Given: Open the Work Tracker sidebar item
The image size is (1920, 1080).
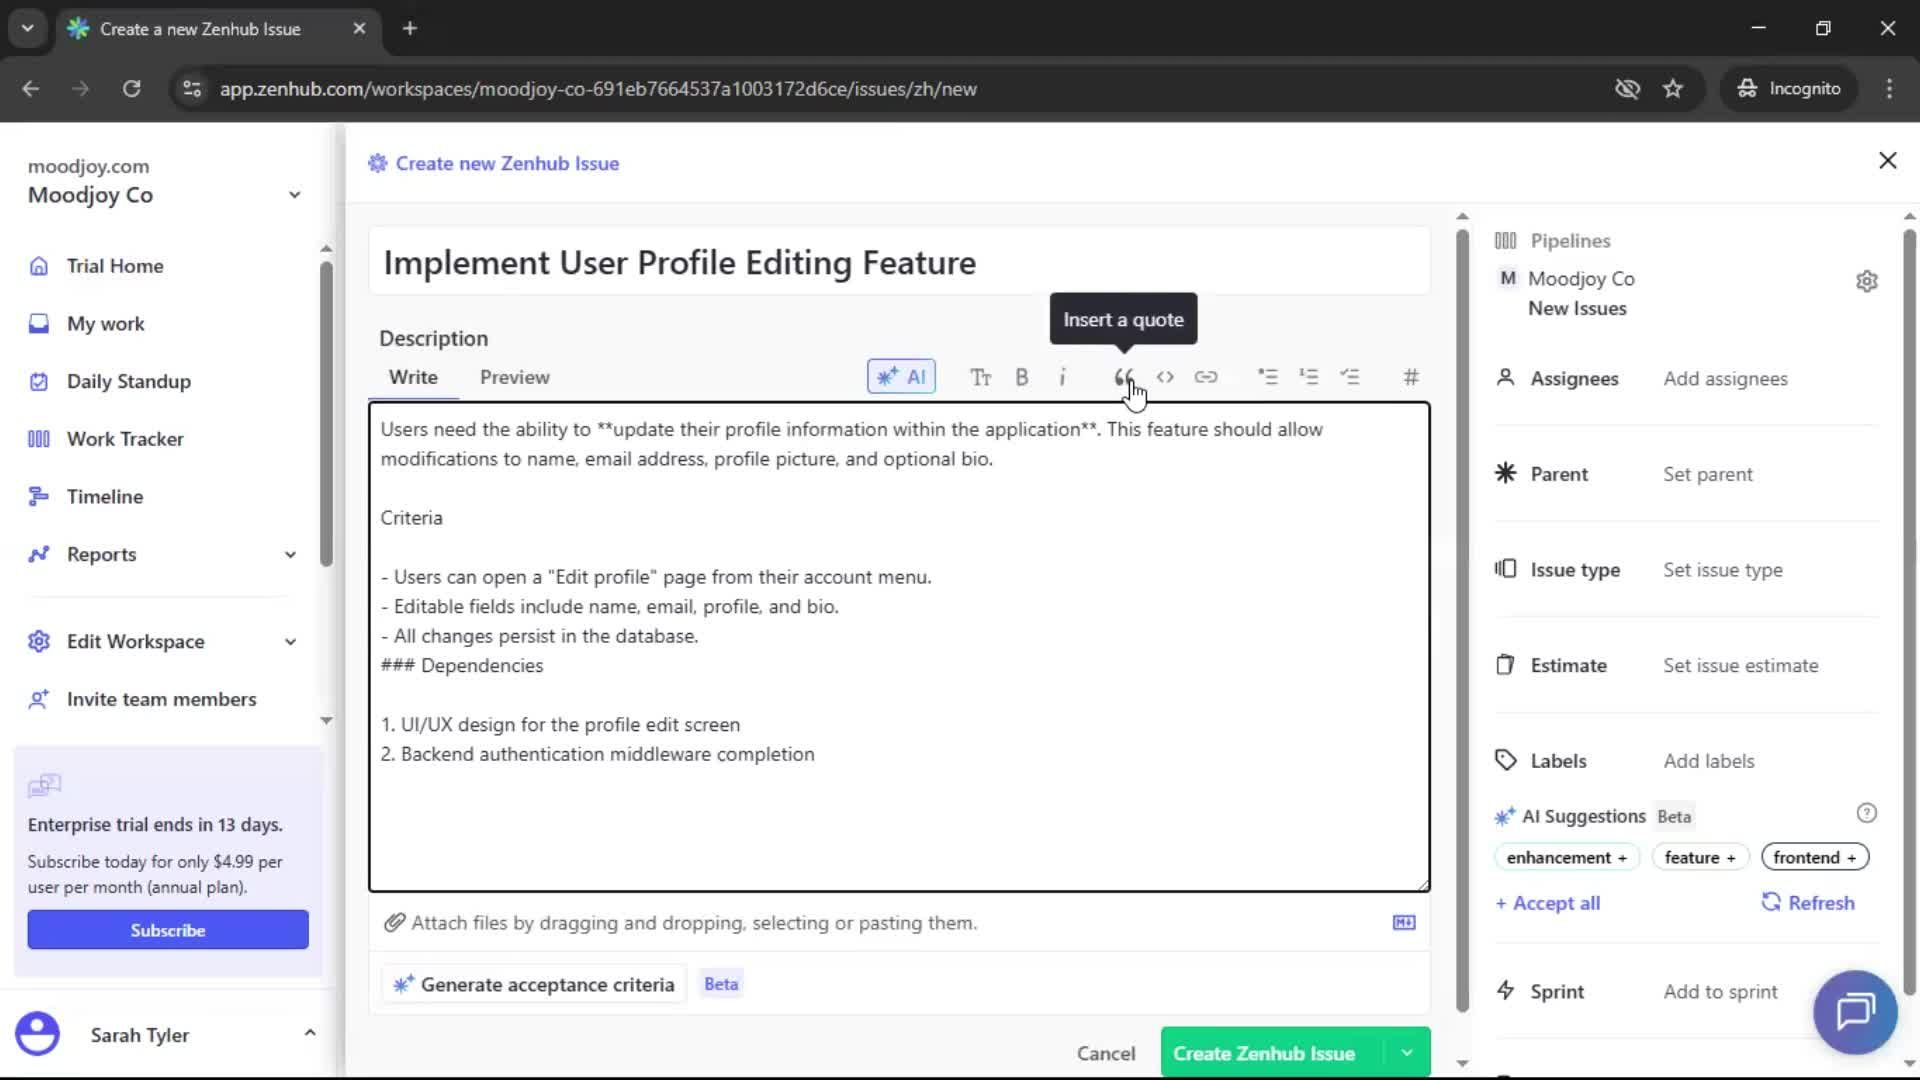Looking at the screenshot, I should point(124,438).
